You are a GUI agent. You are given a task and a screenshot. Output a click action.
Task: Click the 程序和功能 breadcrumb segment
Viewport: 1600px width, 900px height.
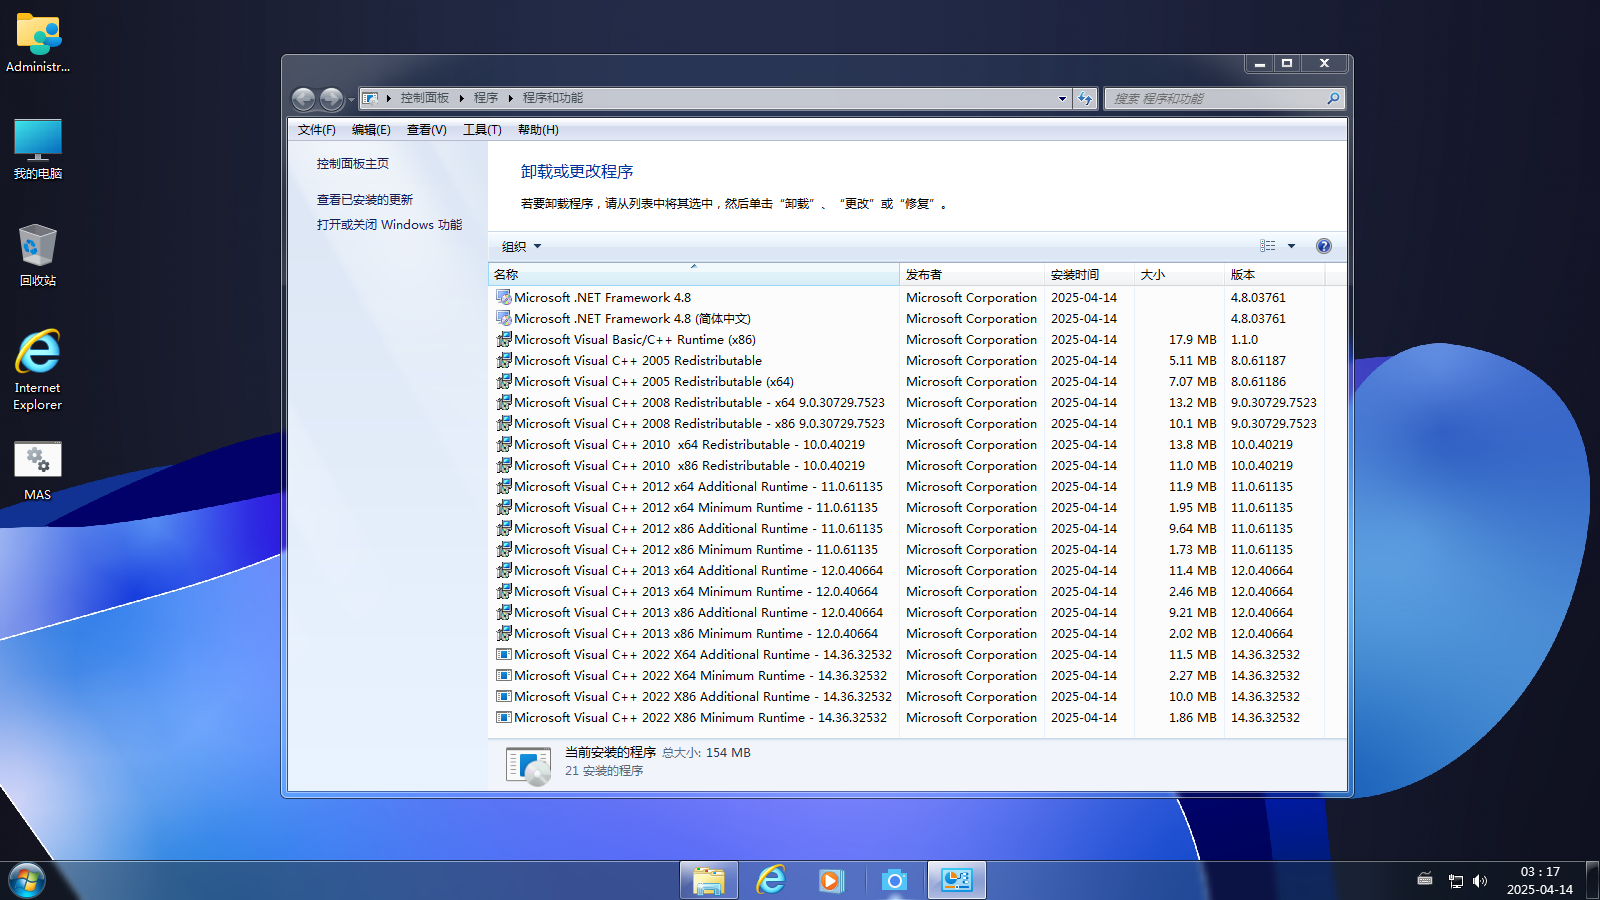[x=553, y=98]
